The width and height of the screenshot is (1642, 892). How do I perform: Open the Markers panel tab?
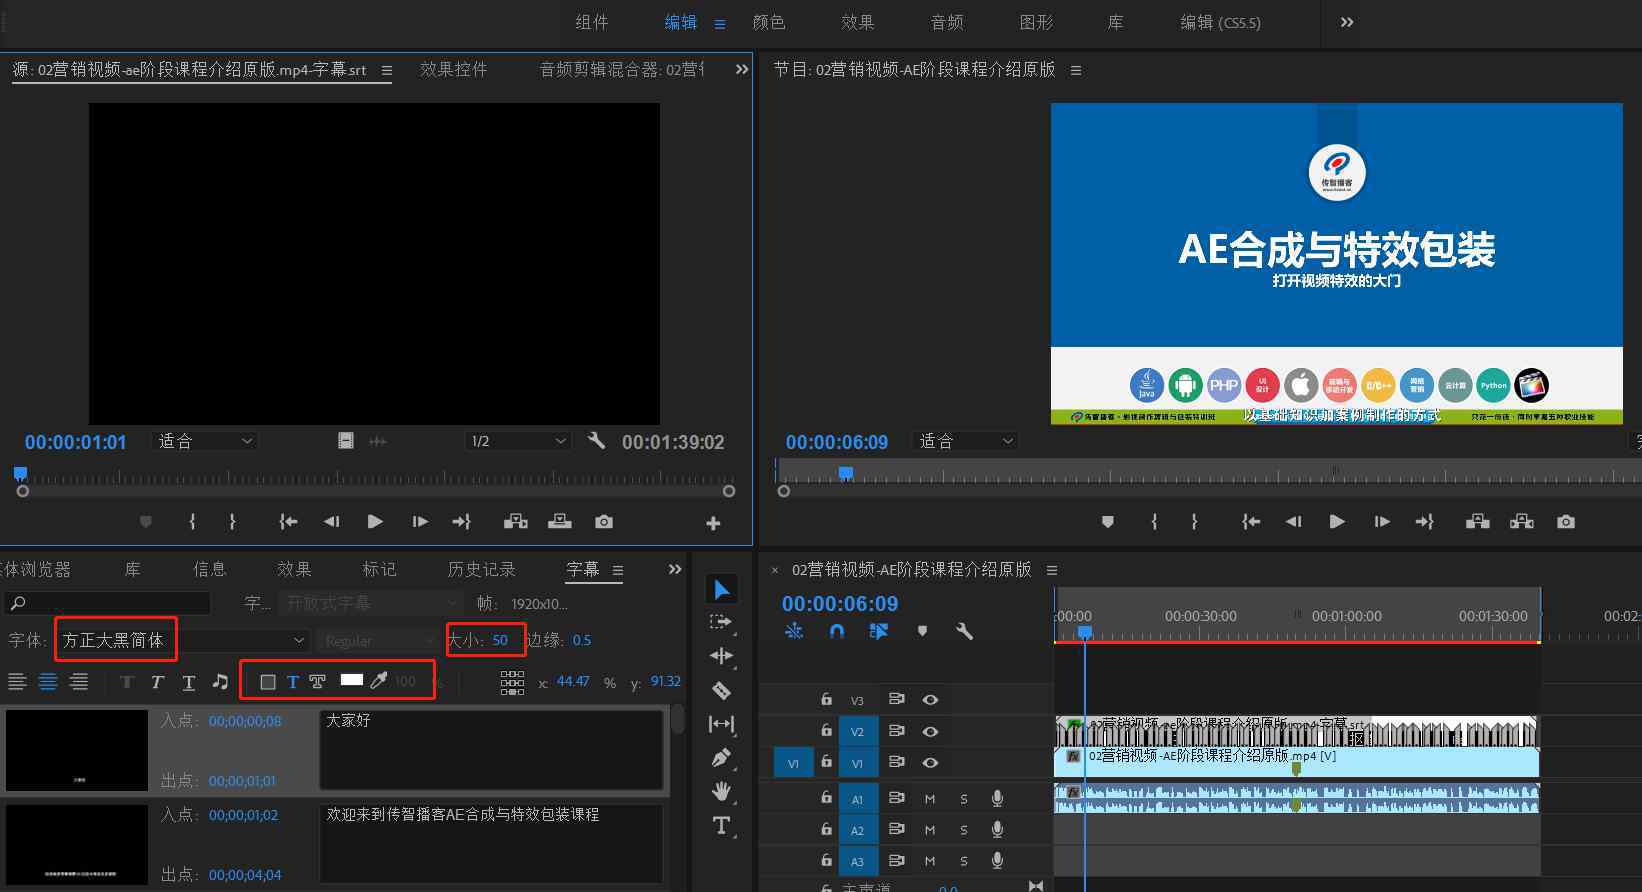point(379,569)
